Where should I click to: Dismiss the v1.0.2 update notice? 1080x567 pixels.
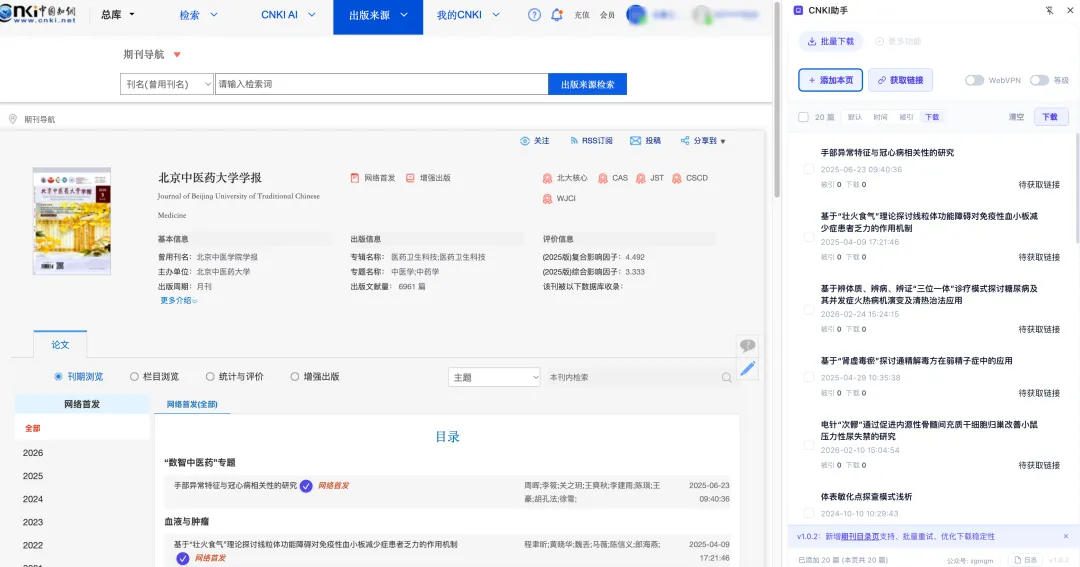(1066, 536)
